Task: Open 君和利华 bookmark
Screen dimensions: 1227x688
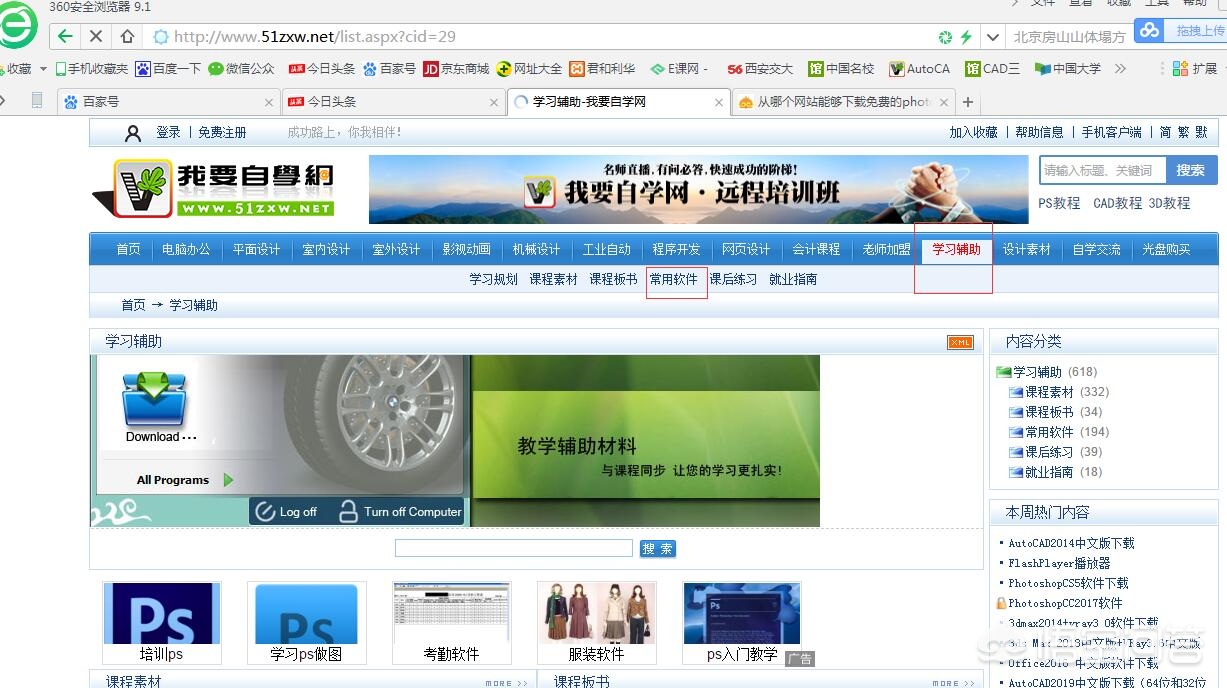Action: coord(602,69)
